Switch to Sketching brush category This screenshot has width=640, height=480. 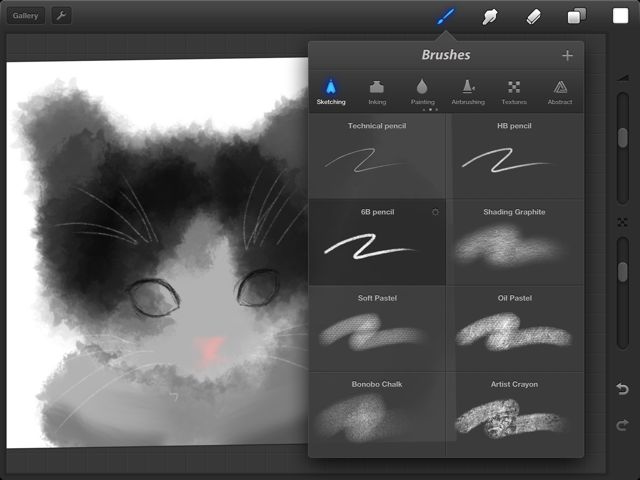point(331,92)
